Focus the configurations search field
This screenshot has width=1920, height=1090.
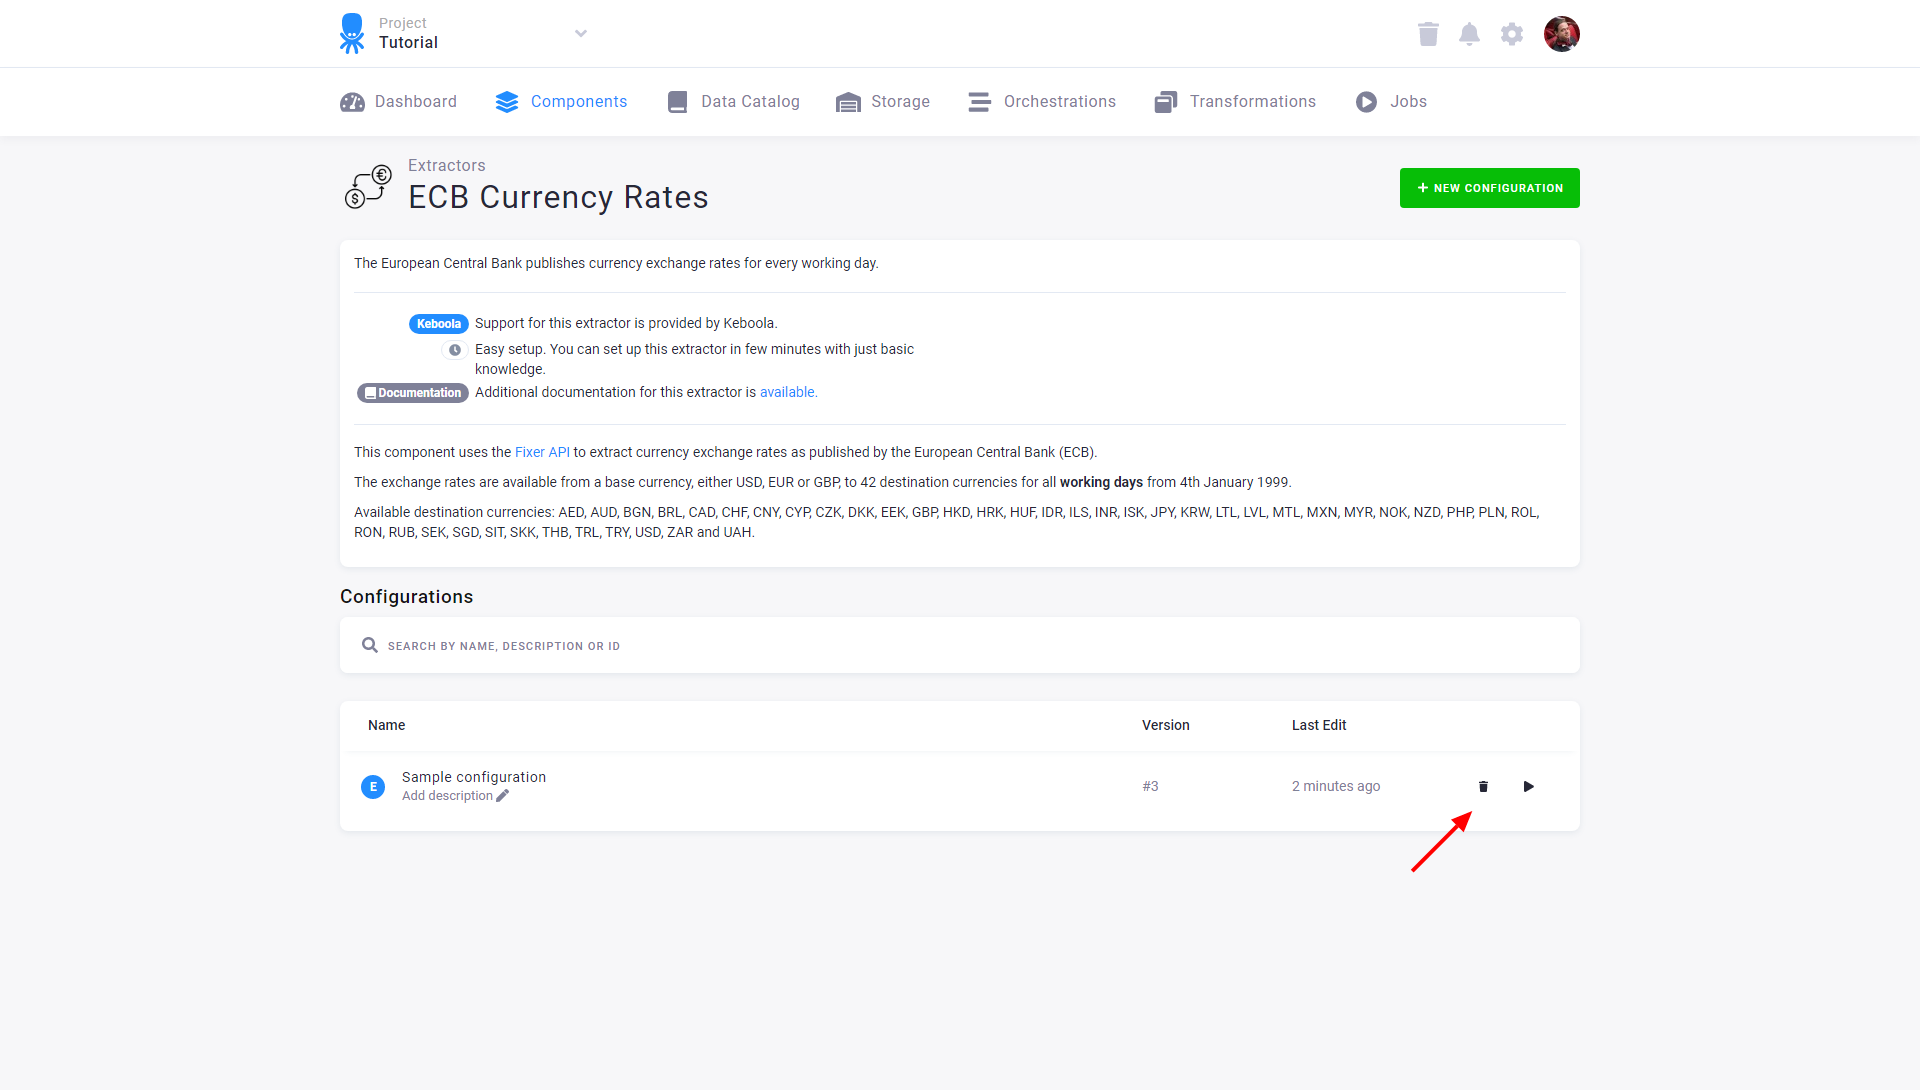coord(960,646)
